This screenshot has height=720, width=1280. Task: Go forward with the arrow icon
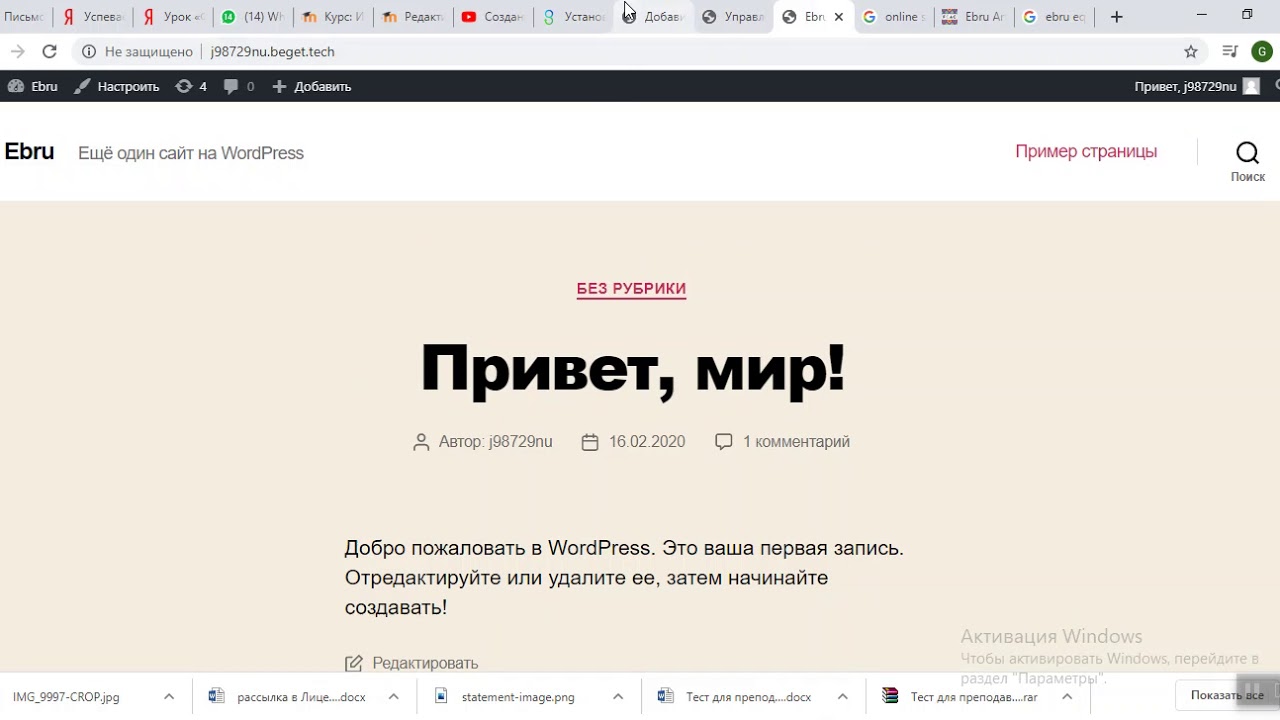tap(17, 51)
